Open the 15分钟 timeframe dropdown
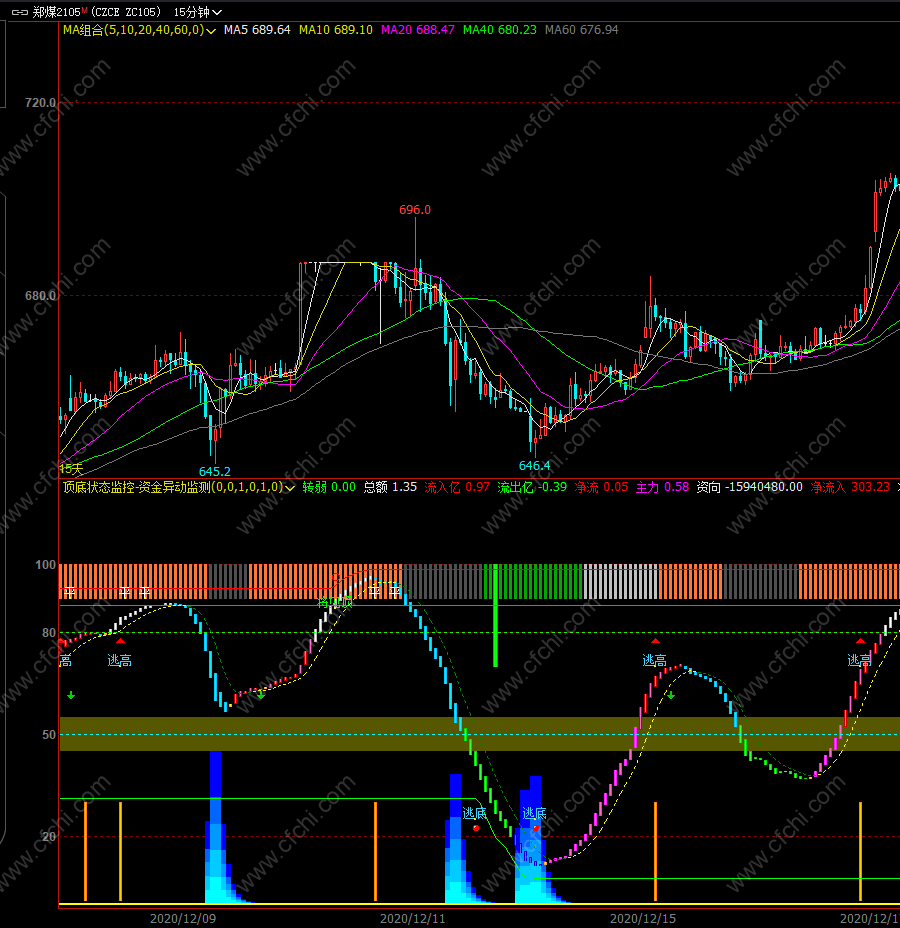Screen dimensions: 900x928 tap(198, 12)
